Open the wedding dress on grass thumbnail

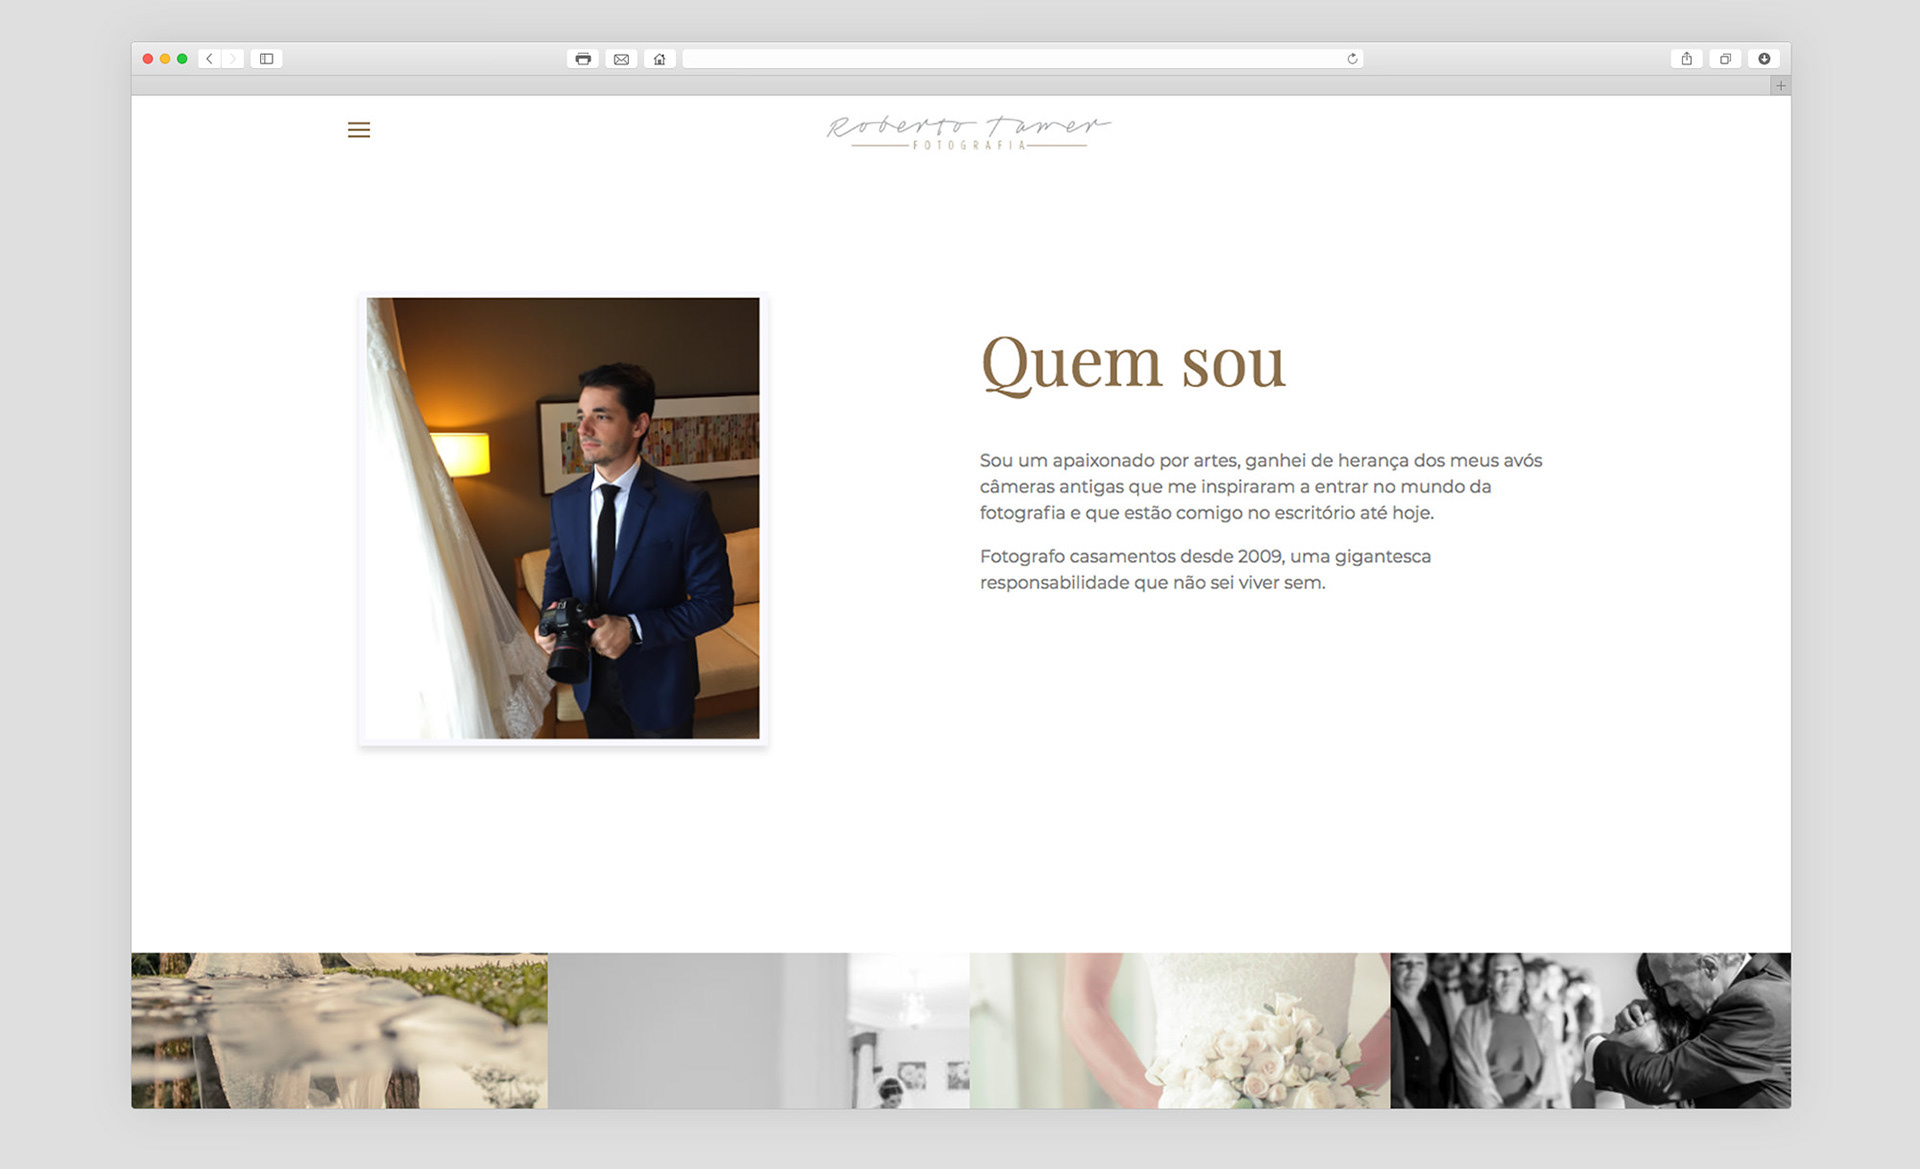(x=339, y=1030)
